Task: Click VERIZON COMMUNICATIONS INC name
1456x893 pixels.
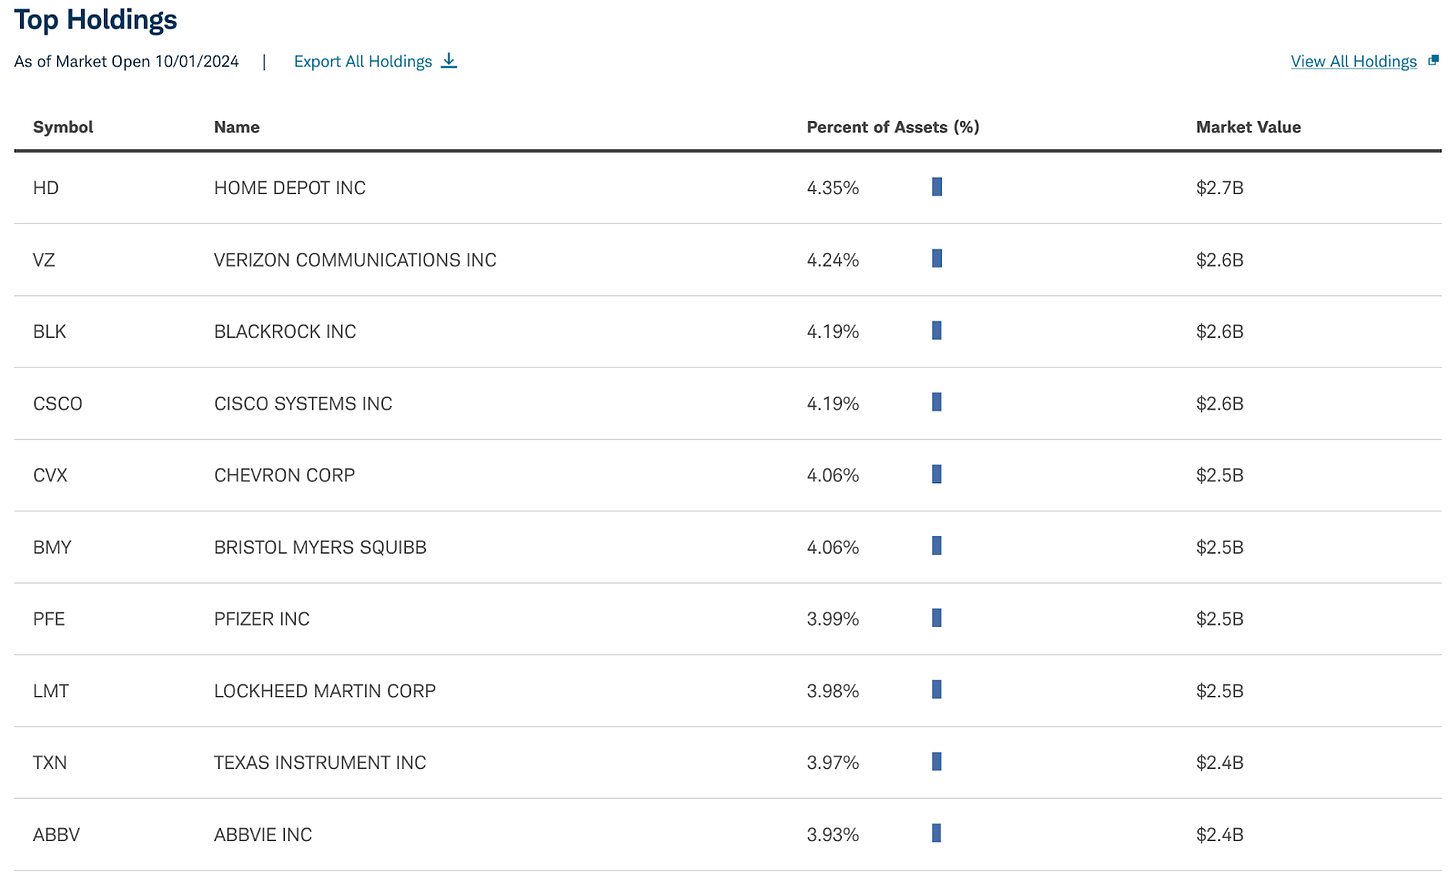Action: click(x=355, y=260)
